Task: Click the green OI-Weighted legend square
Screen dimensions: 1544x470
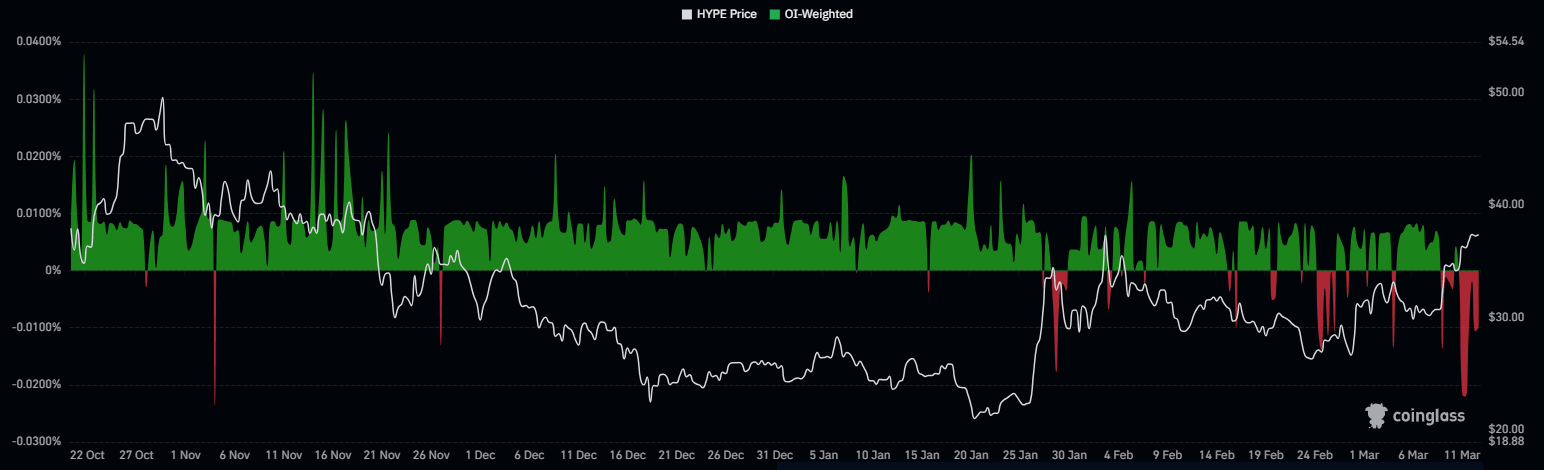Action: 776,14
